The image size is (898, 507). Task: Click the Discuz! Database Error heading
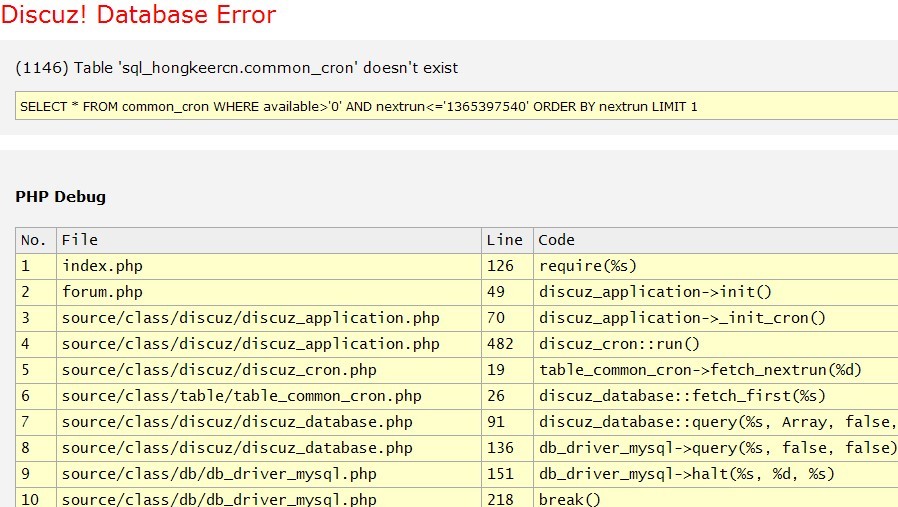tap(139, 14)
